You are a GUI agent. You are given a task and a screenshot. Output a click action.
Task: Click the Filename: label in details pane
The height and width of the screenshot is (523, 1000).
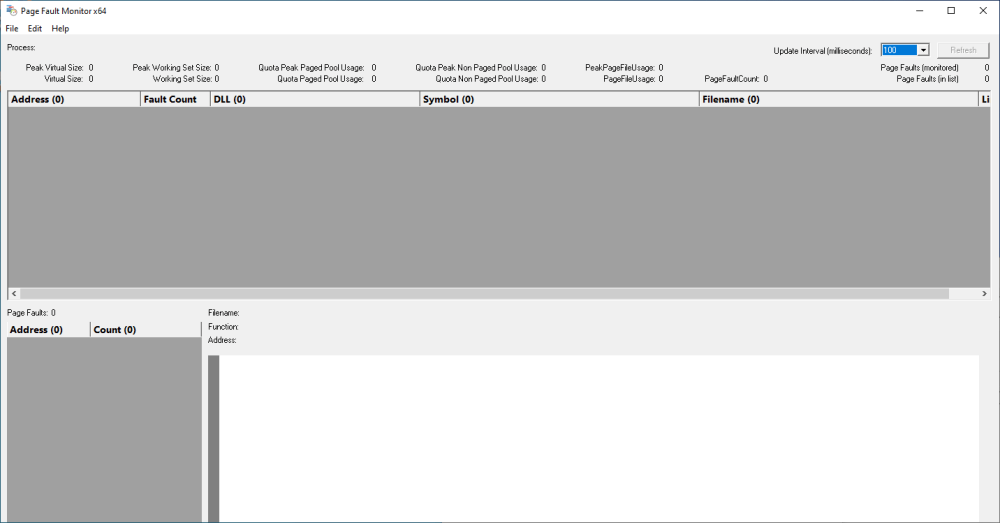224,313
